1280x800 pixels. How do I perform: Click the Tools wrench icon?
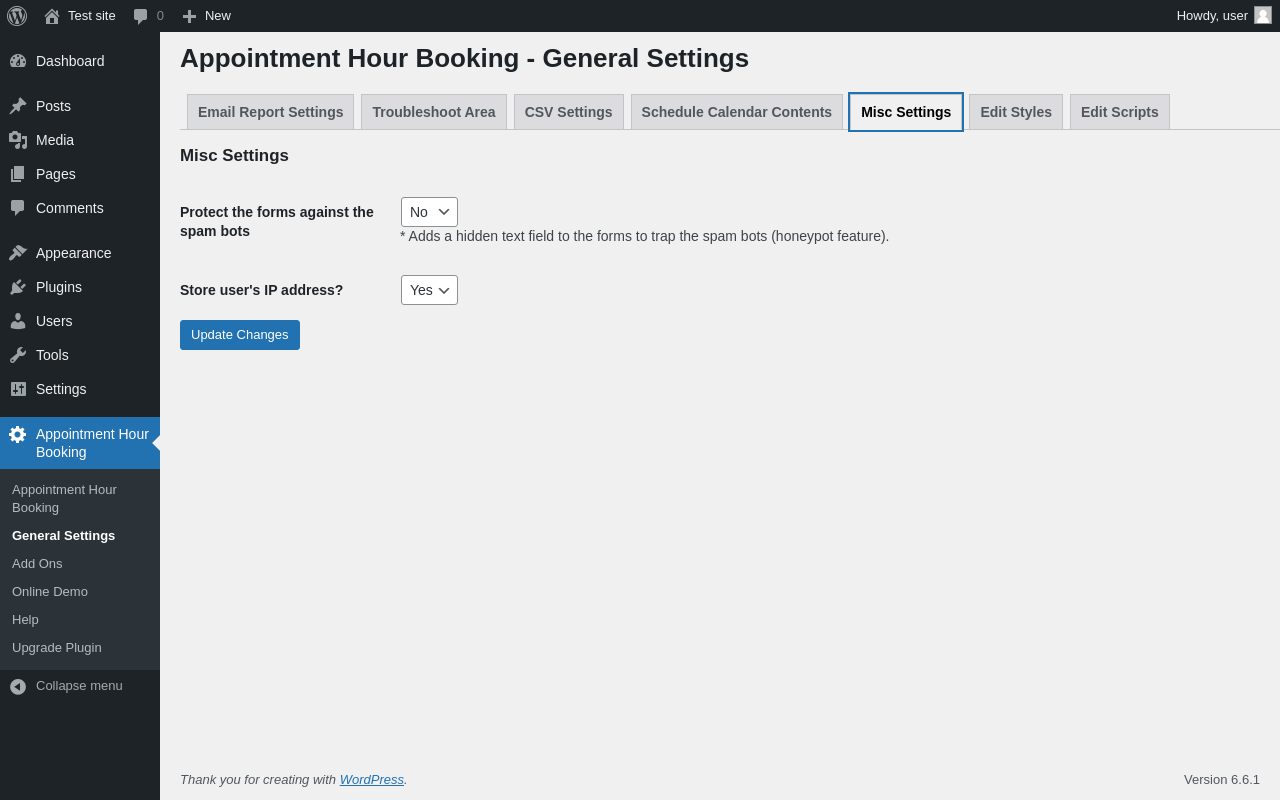pos(18,355)
